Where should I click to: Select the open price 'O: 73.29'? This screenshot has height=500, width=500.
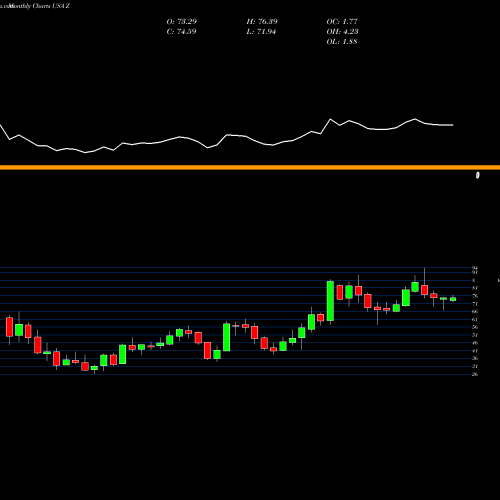pyautogui.click(x=182, y=22)
